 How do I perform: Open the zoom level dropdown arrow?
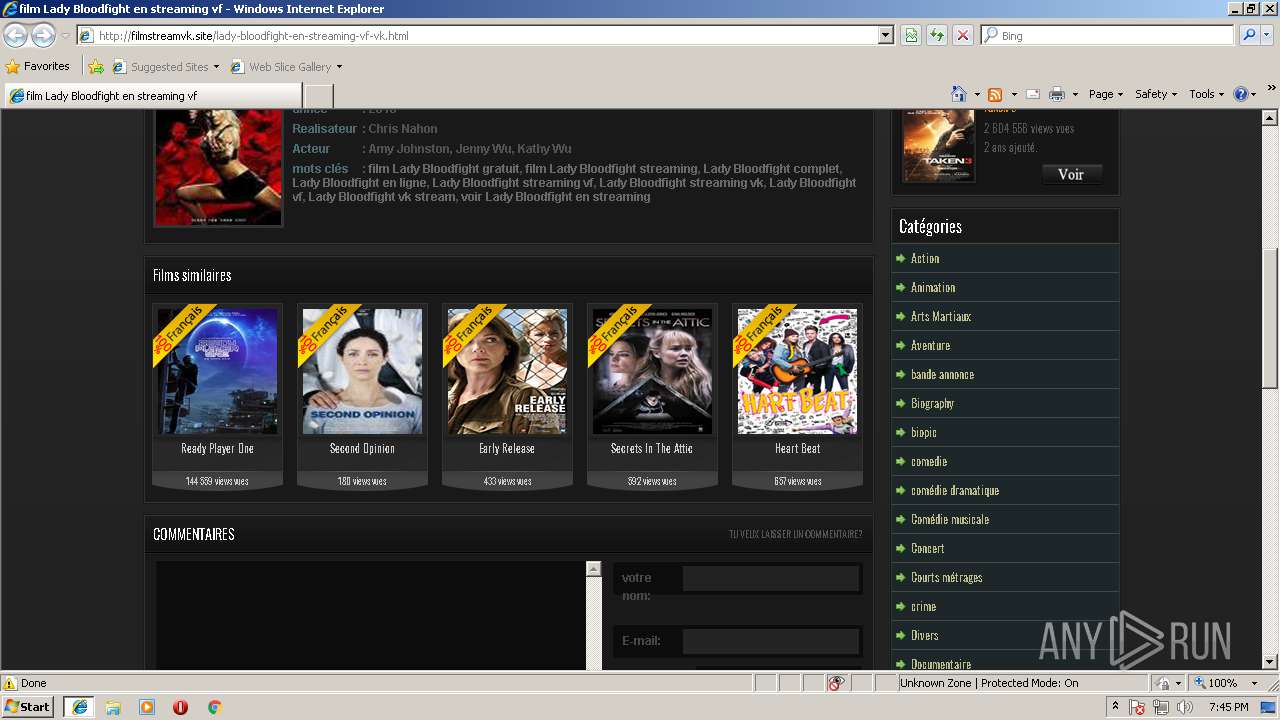tap(1255, 683)
